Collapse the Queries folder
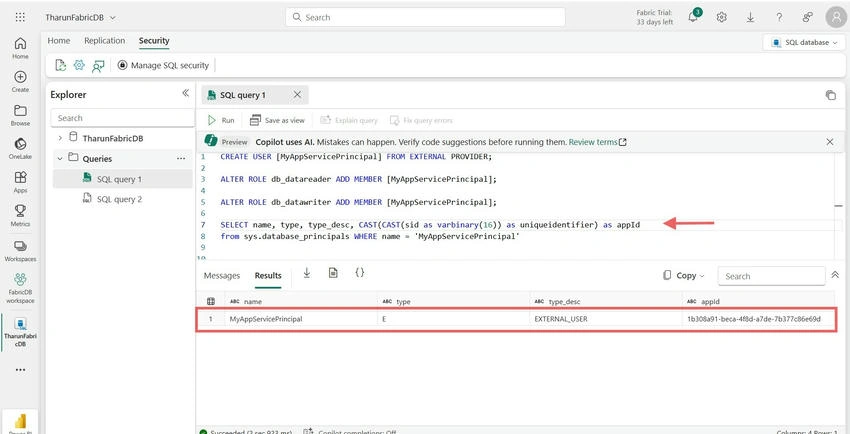 [x=60, y=159]
